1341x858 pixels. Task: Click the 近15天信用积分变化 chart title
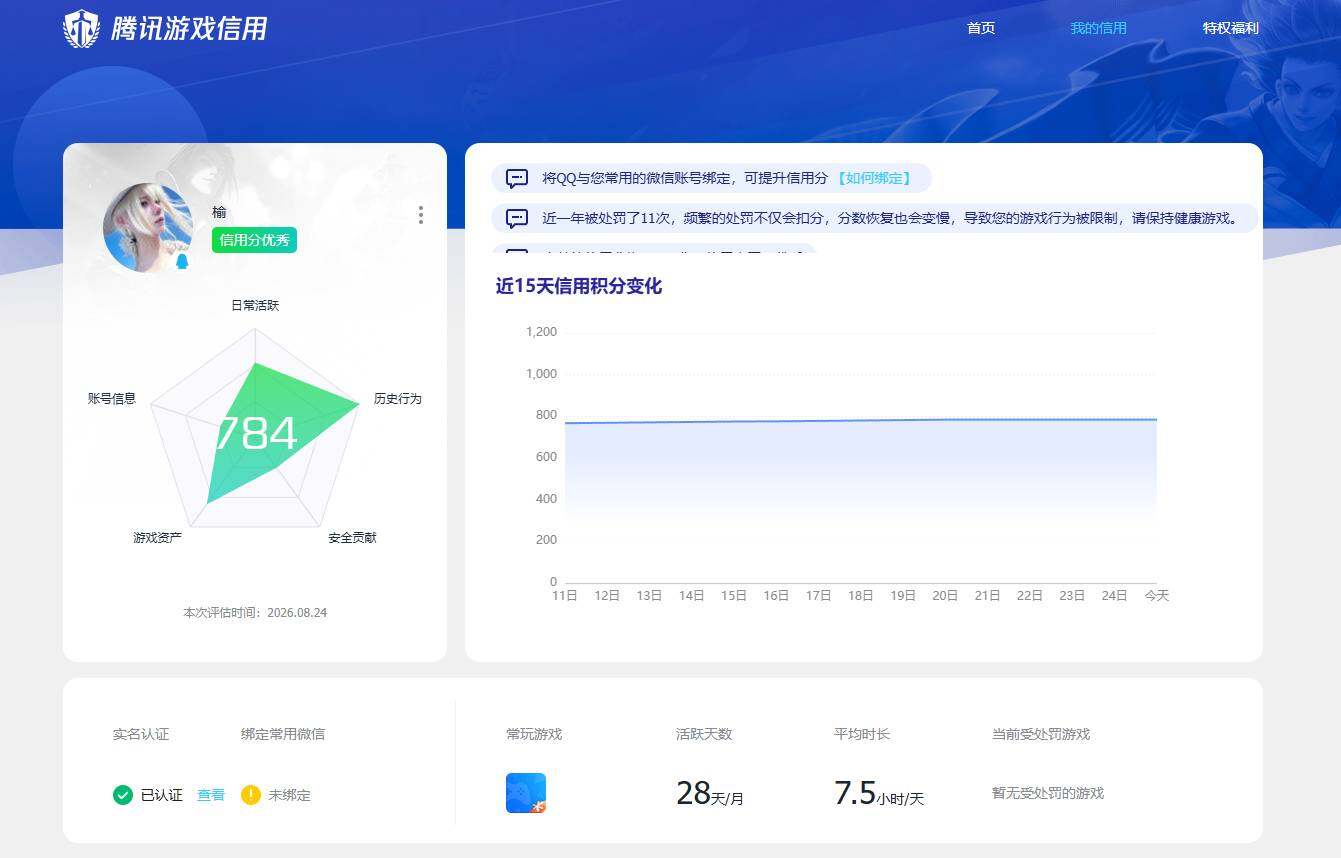pyautogui.click(x=579, y=286)
